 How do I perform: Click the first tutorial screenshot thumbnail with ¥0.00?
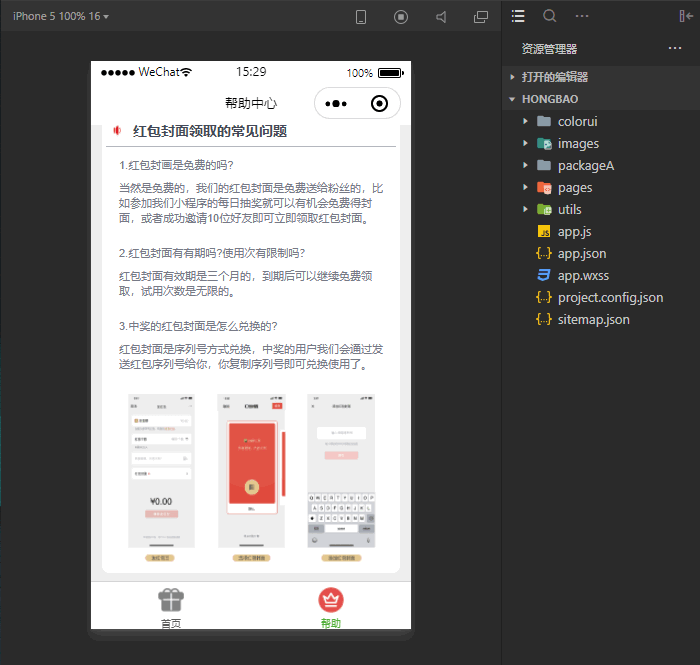(x=161, y=470)
